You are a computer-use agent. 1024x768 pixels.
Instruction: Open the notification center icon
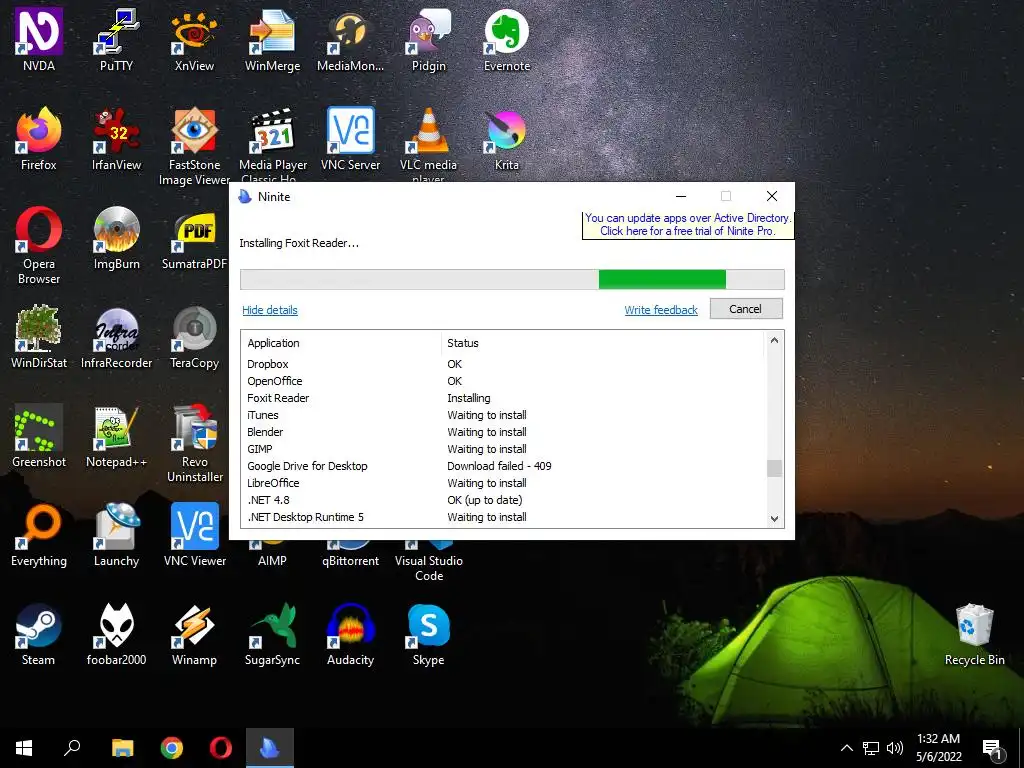coord(993,748)
